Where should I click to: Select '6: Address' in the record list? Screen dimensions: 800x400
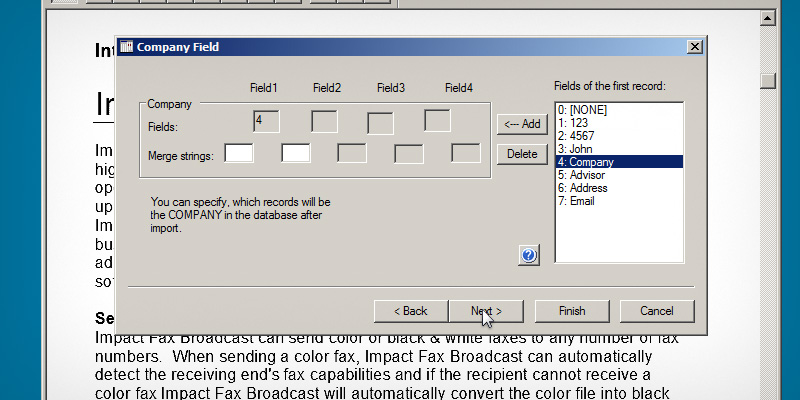point(583,188)
